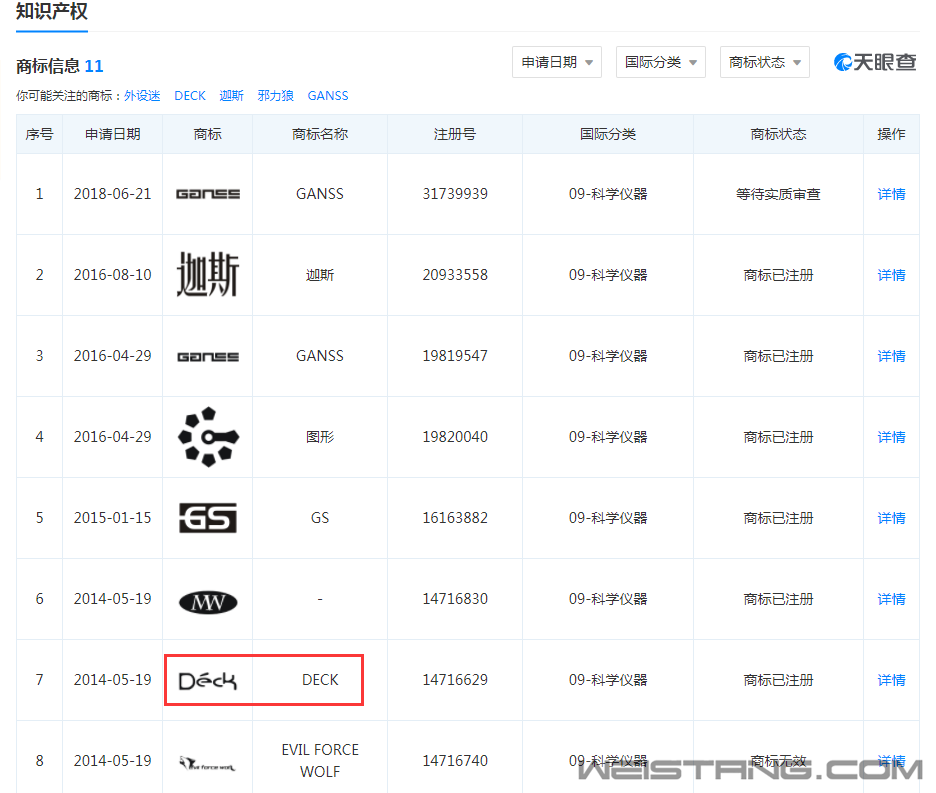Open the GANS trademark logo image
The width and height of the screenshot is (936, 793).
pos(207,193)
